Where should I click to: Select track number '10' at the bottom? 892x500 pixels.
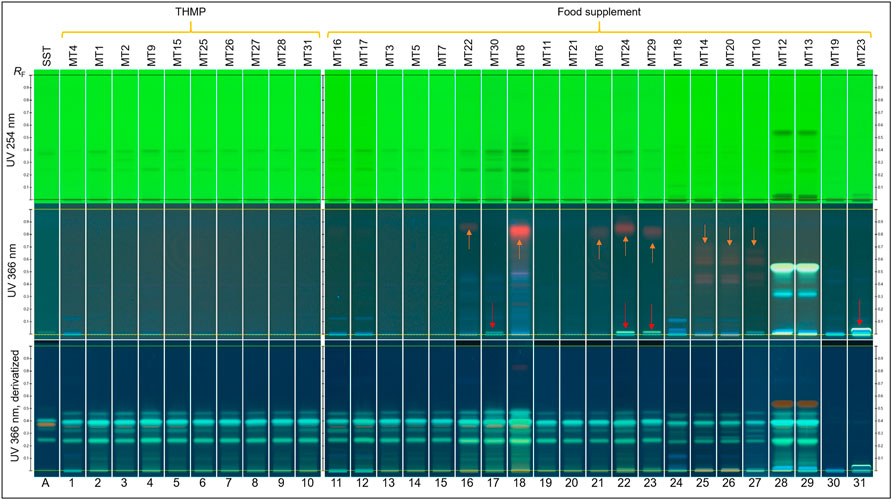(308, 484)
